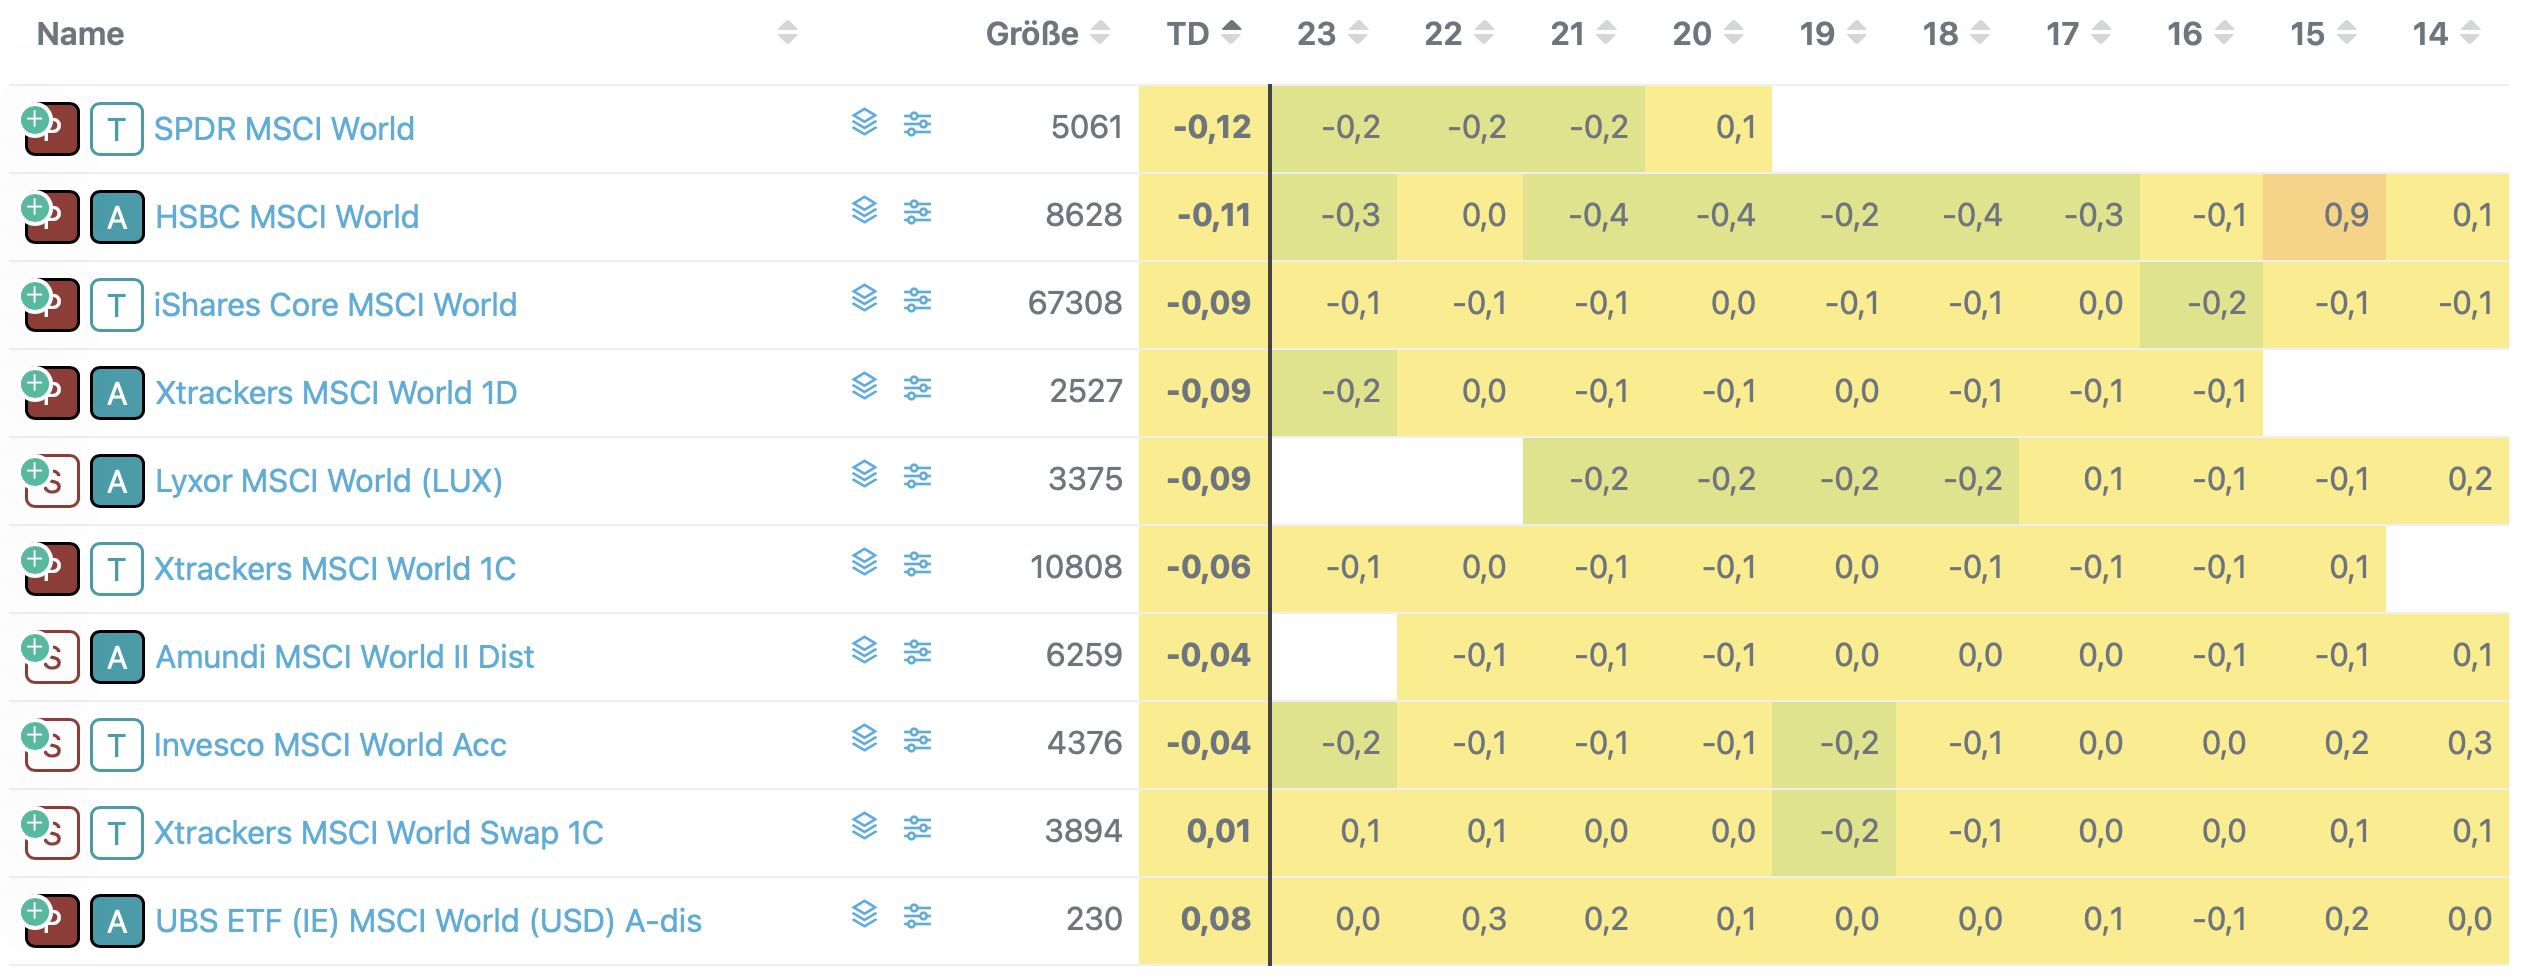Click layers icon in Xtrackers MSCI World 1D row
This screenshot has width=2528, height=980.
coord(864,387)
